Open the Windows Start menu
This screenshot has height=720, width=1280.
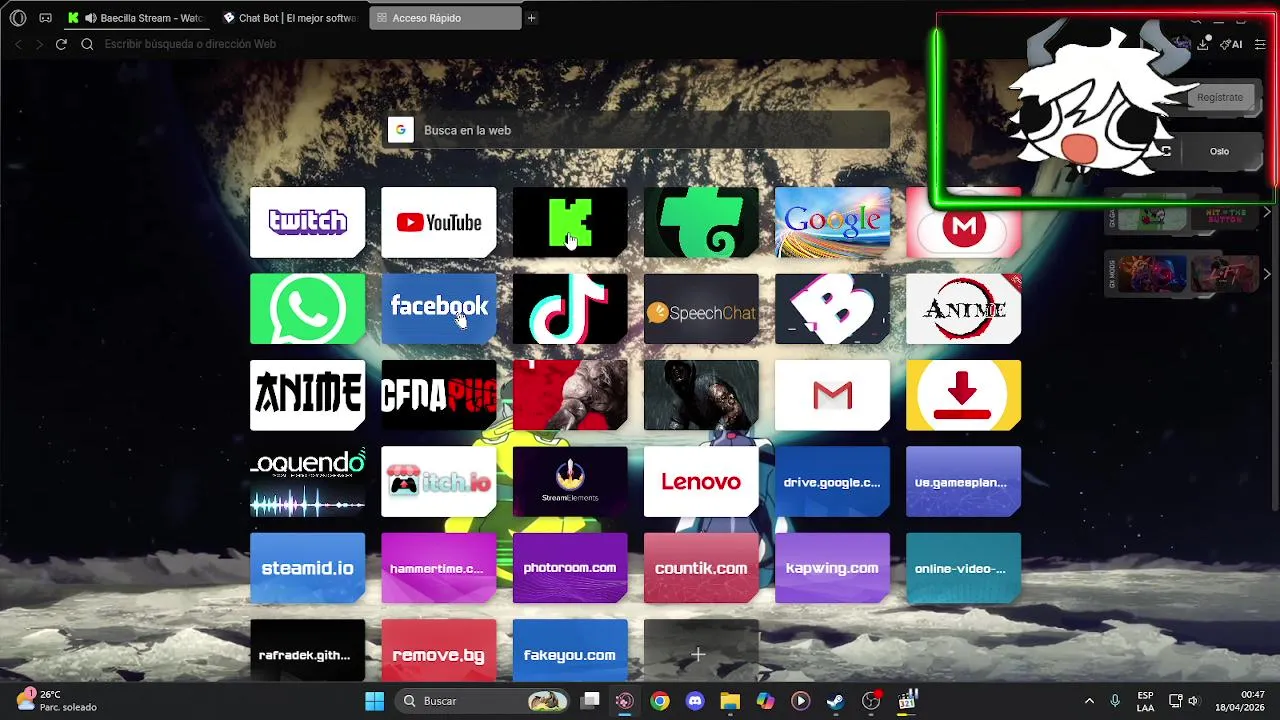[x=375, y=701]
